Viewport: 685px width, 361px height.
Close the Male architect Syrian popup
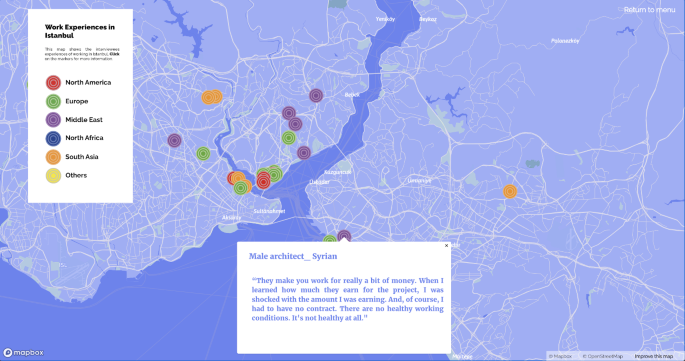pos(446,246)
